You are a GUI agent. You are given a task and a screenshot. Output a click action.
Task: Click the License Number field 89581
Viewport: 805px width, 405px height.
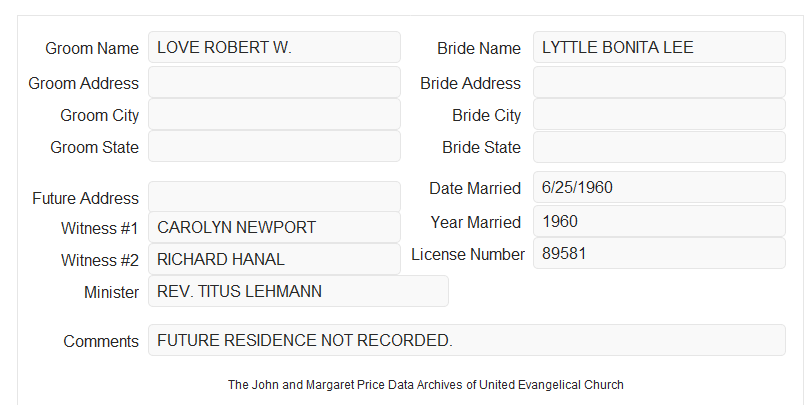pos(659,253)
